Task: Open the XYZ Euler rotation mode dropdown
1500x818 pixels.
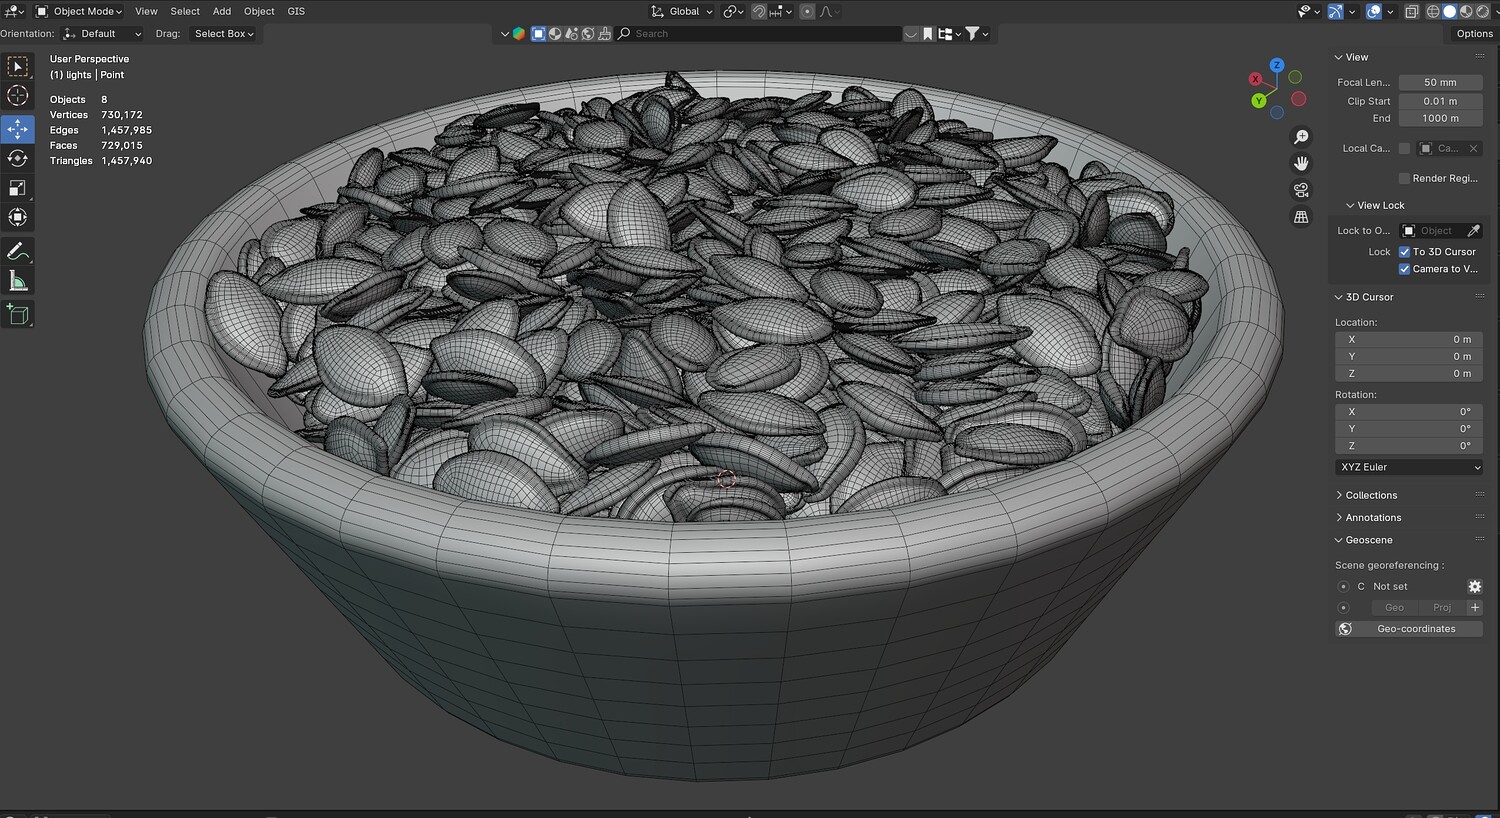Action: 1409,467
